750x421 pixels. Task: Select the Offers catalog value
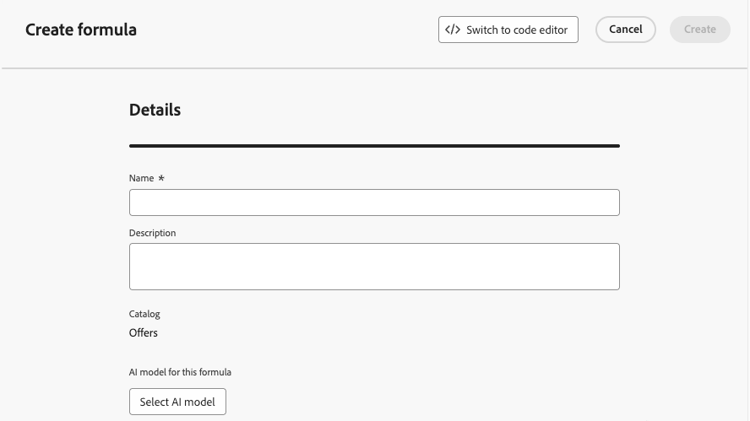[x=143, y=332]
